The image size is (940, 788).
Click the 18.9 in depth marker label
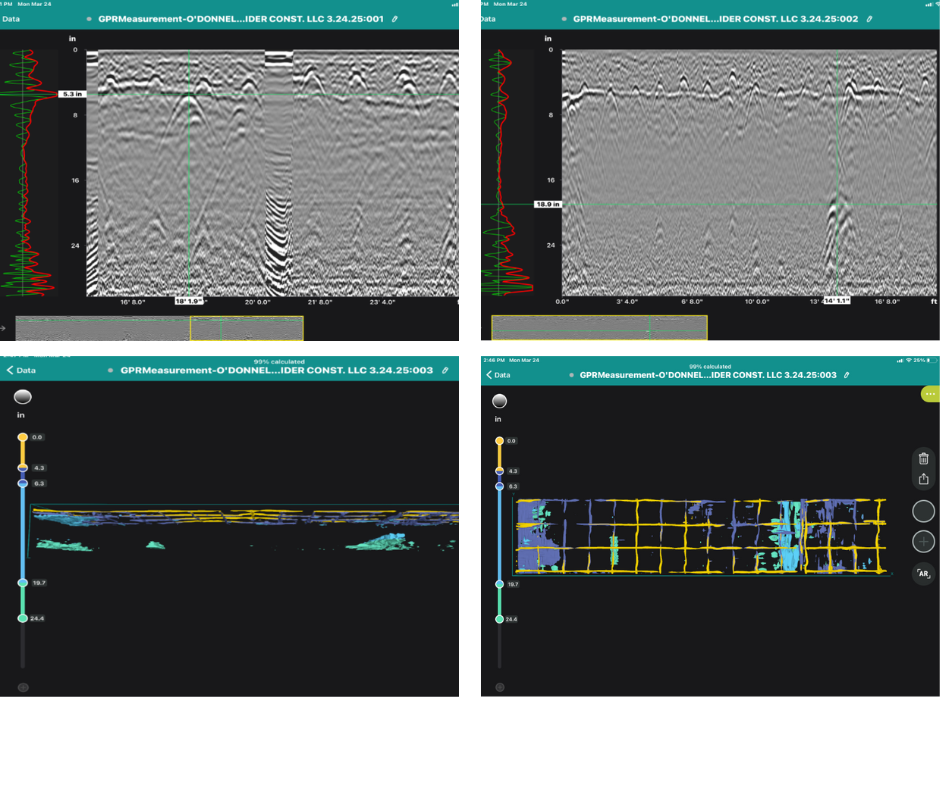coord(548,204)
